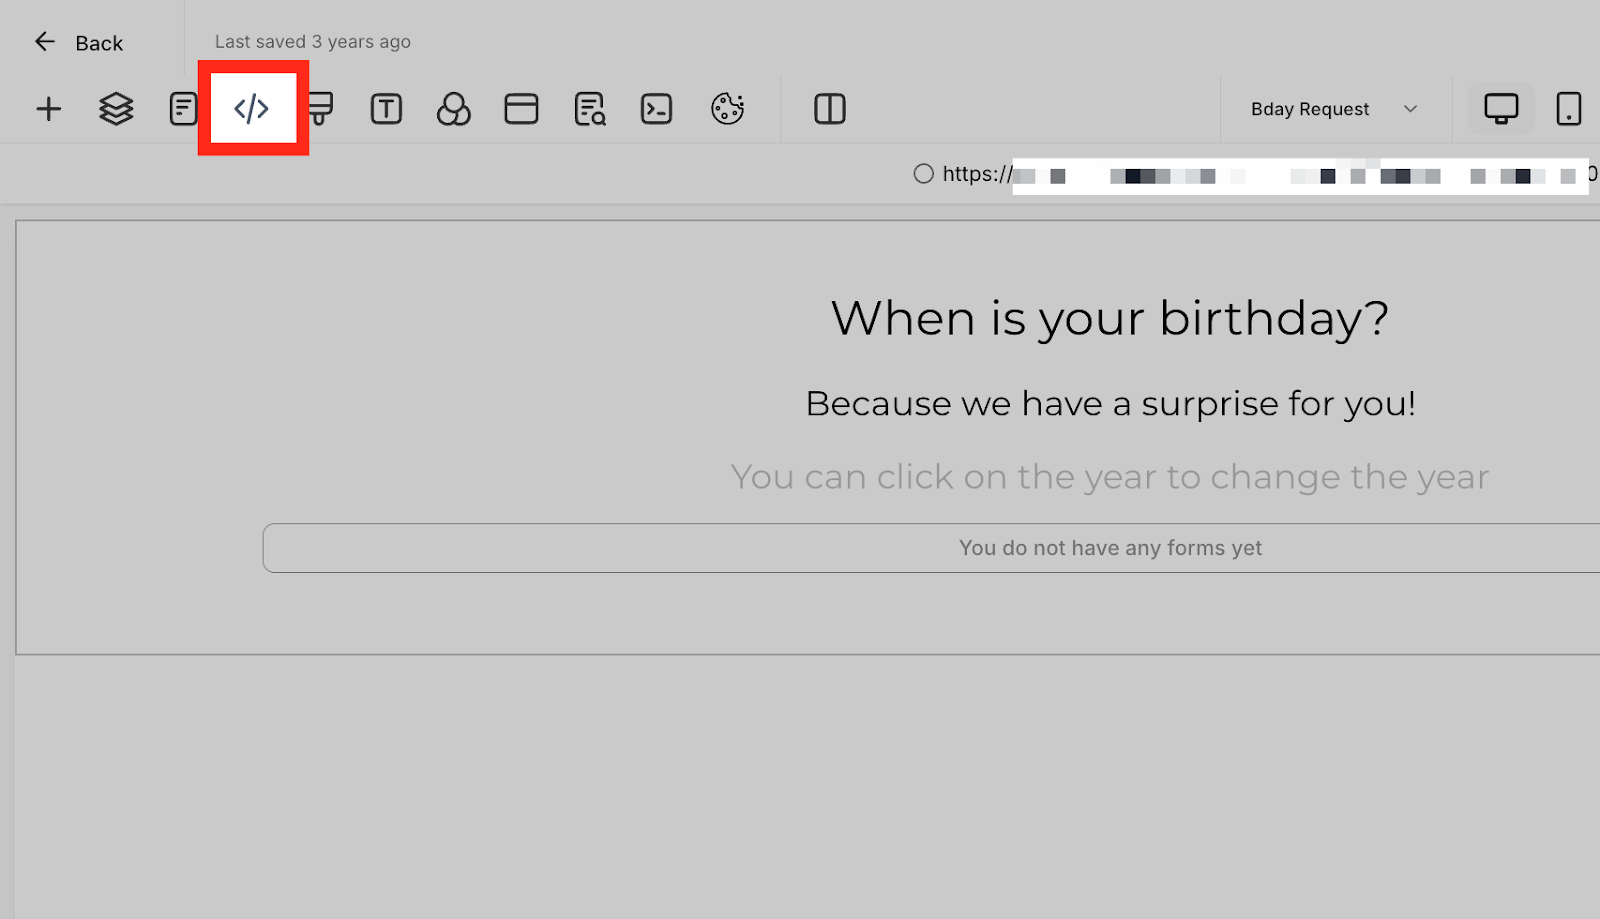1600x919 pixels.
Task: Select the radio circle beside the URL
Action: 923,174
